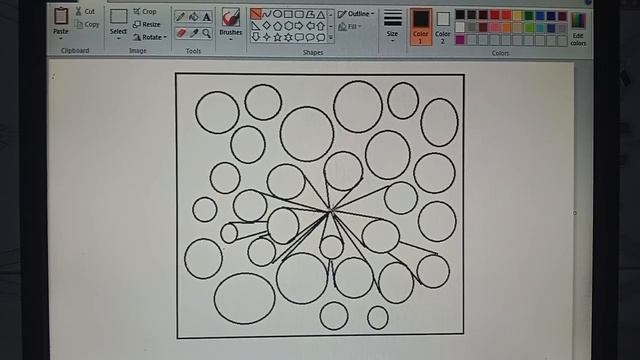Click the Select rectangle tool
This screenshot has width=640, height=360.
pos(118,16)
